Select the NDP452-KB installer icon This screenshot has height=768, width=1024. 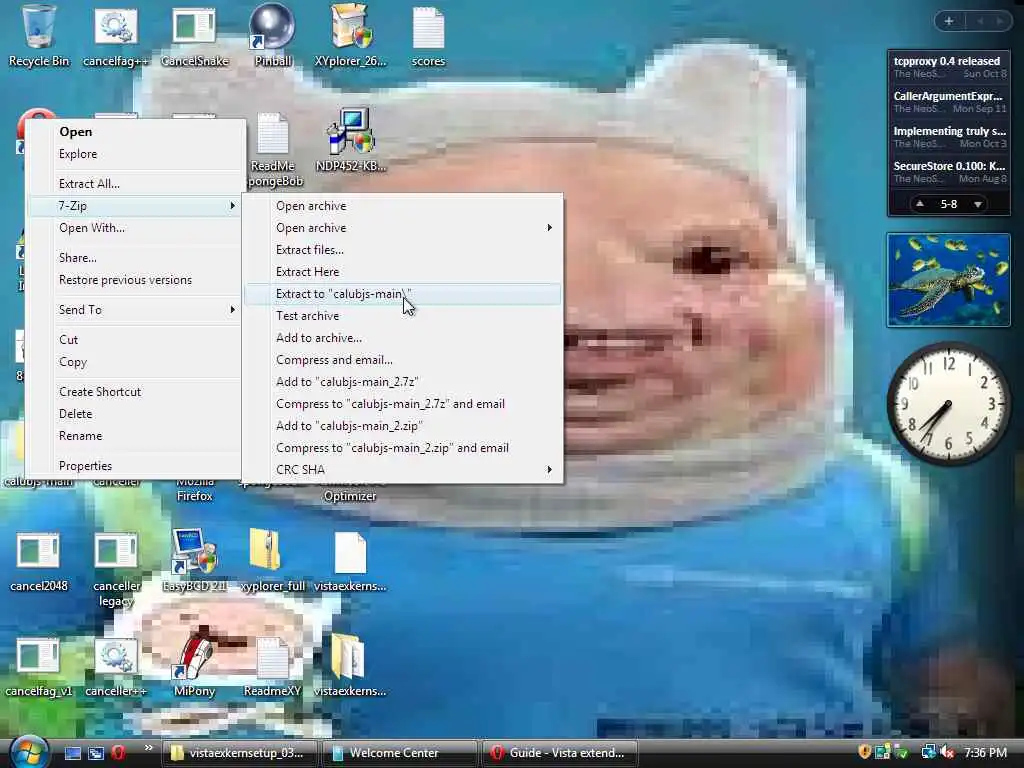(x=350, y=140)
